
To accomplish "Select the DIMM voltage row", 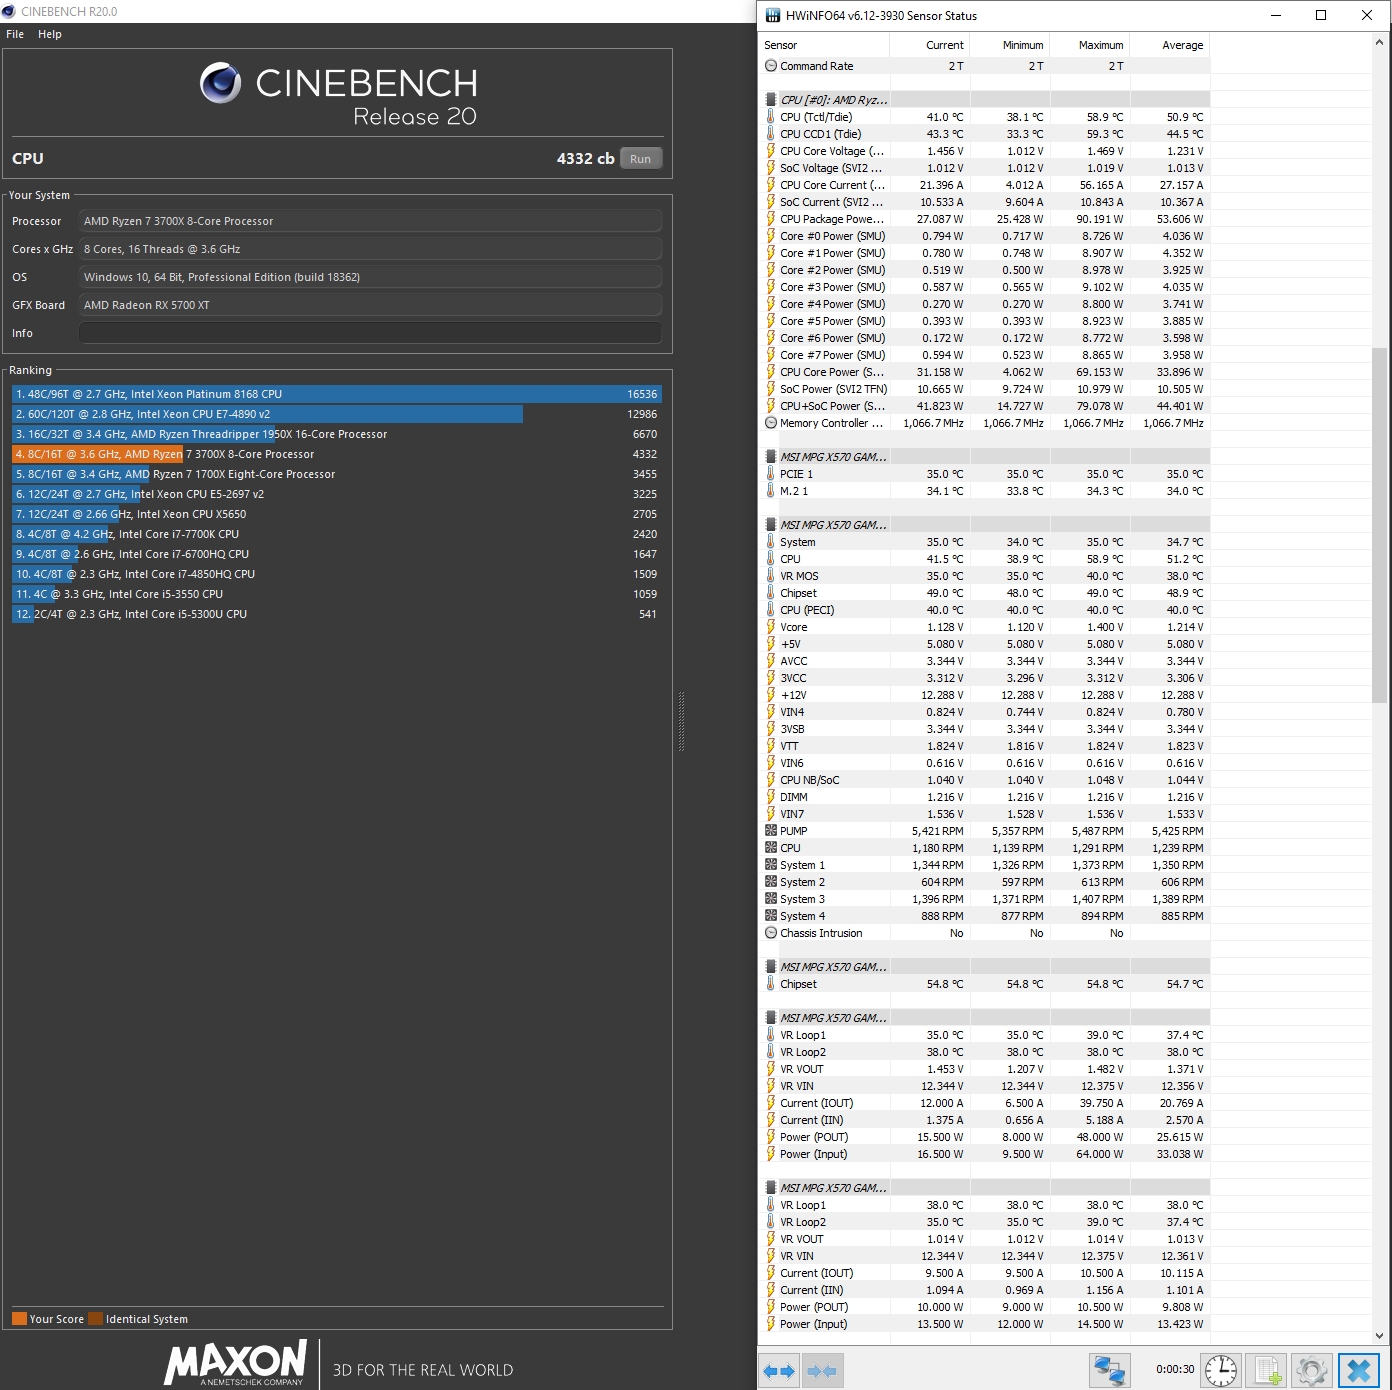I will pos(985,797).
